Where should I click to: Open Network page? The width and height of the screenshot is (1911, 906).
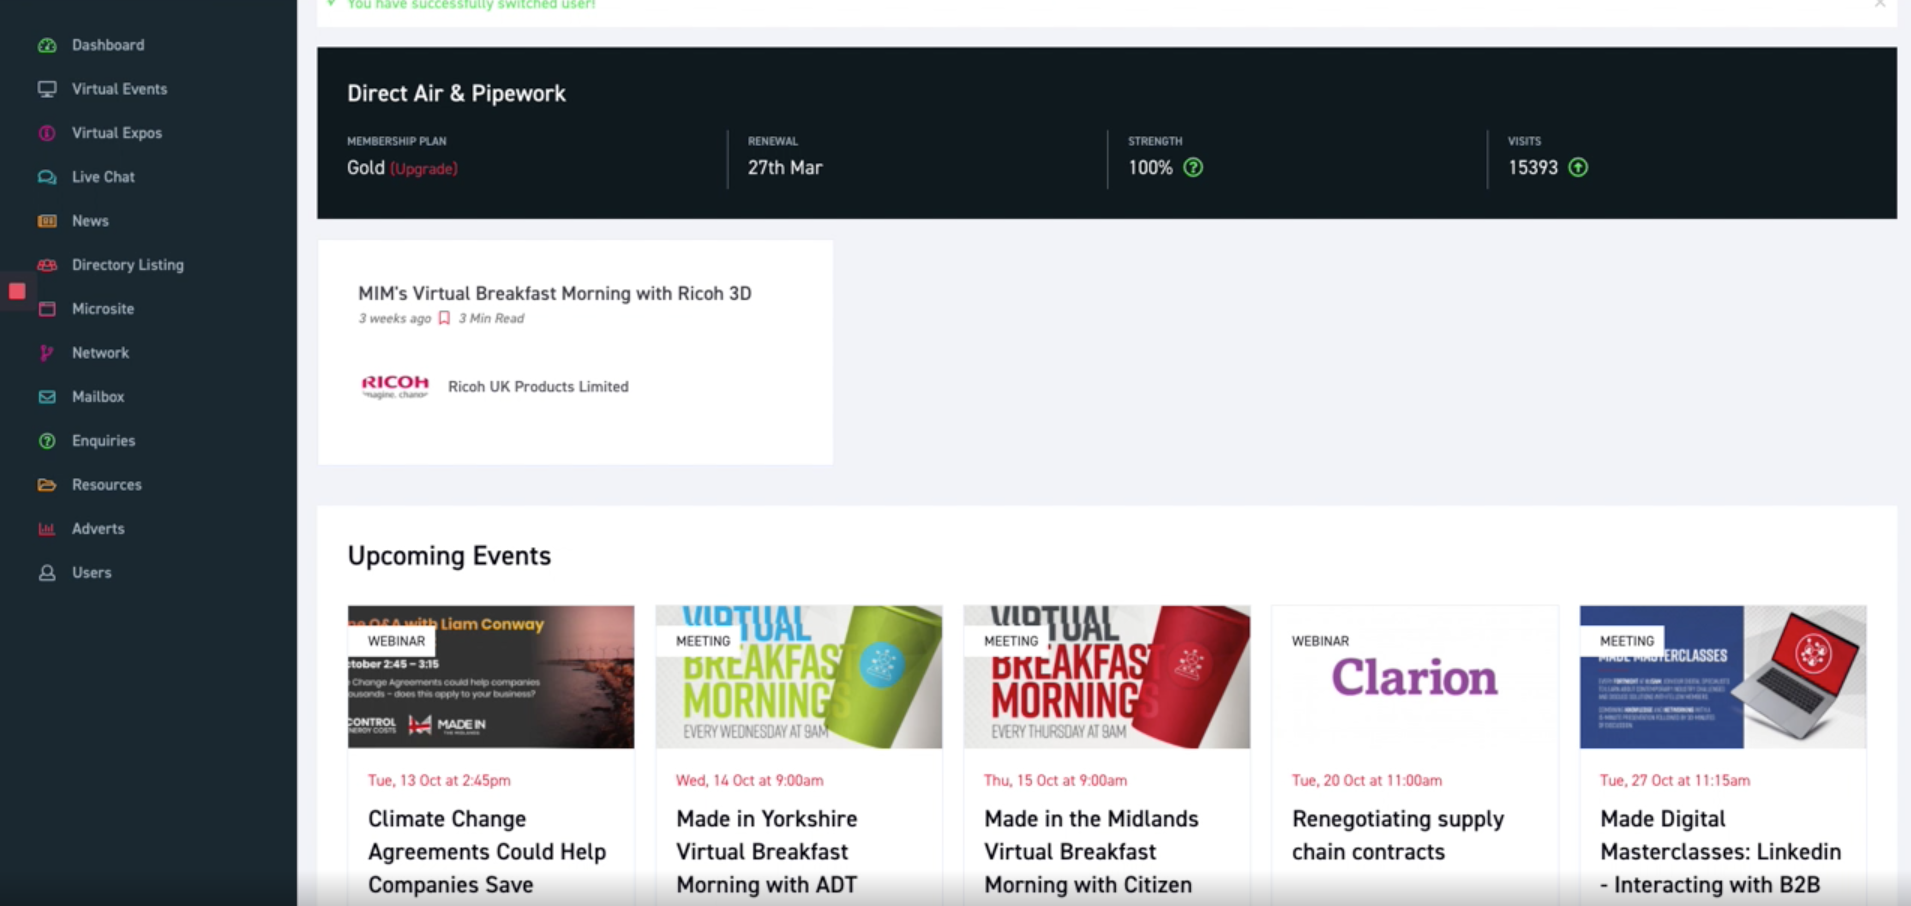[x=100, y=353]
